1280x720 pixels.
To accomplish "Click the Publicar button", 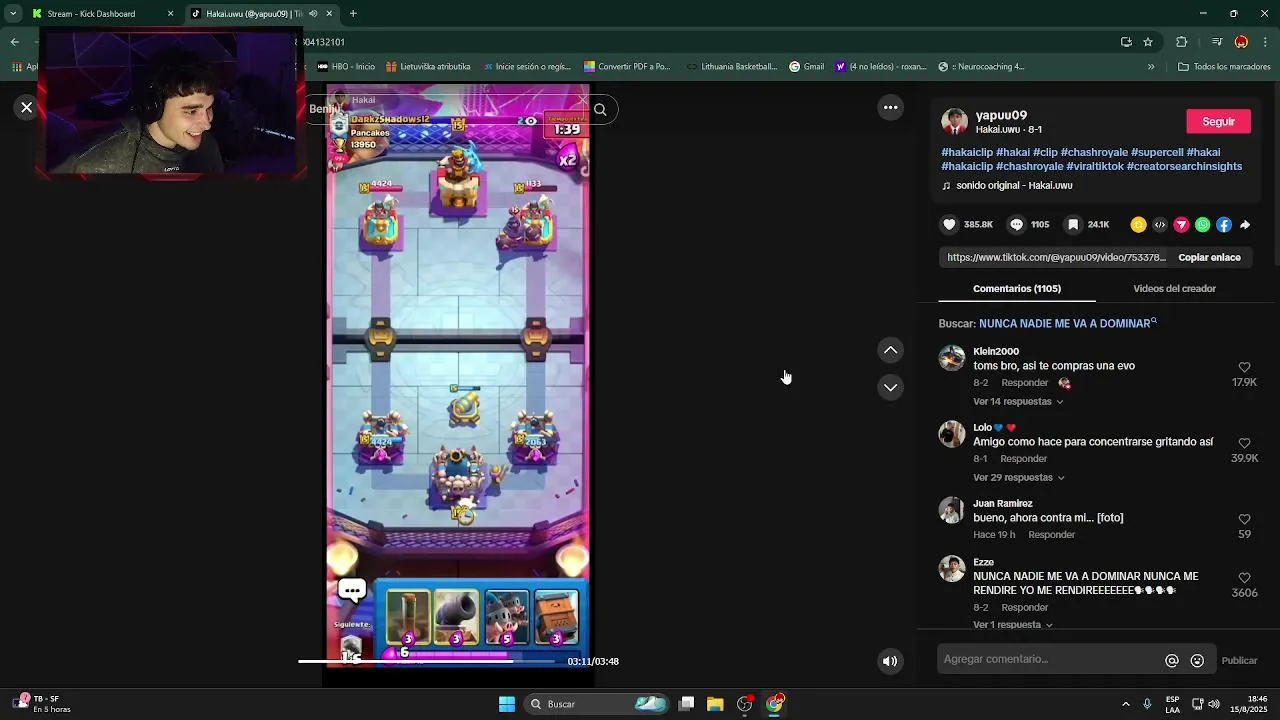I will coord(1239,660).
